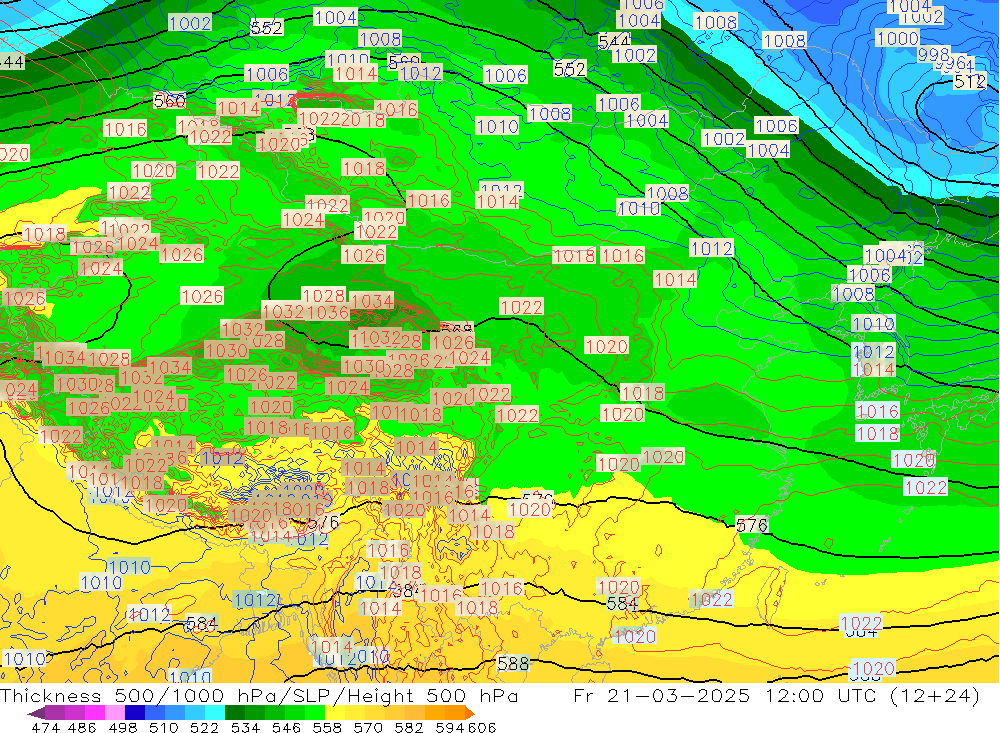Click the black 584 label below red 1020
Screen dimensions: 1000x733
point(622,603)
